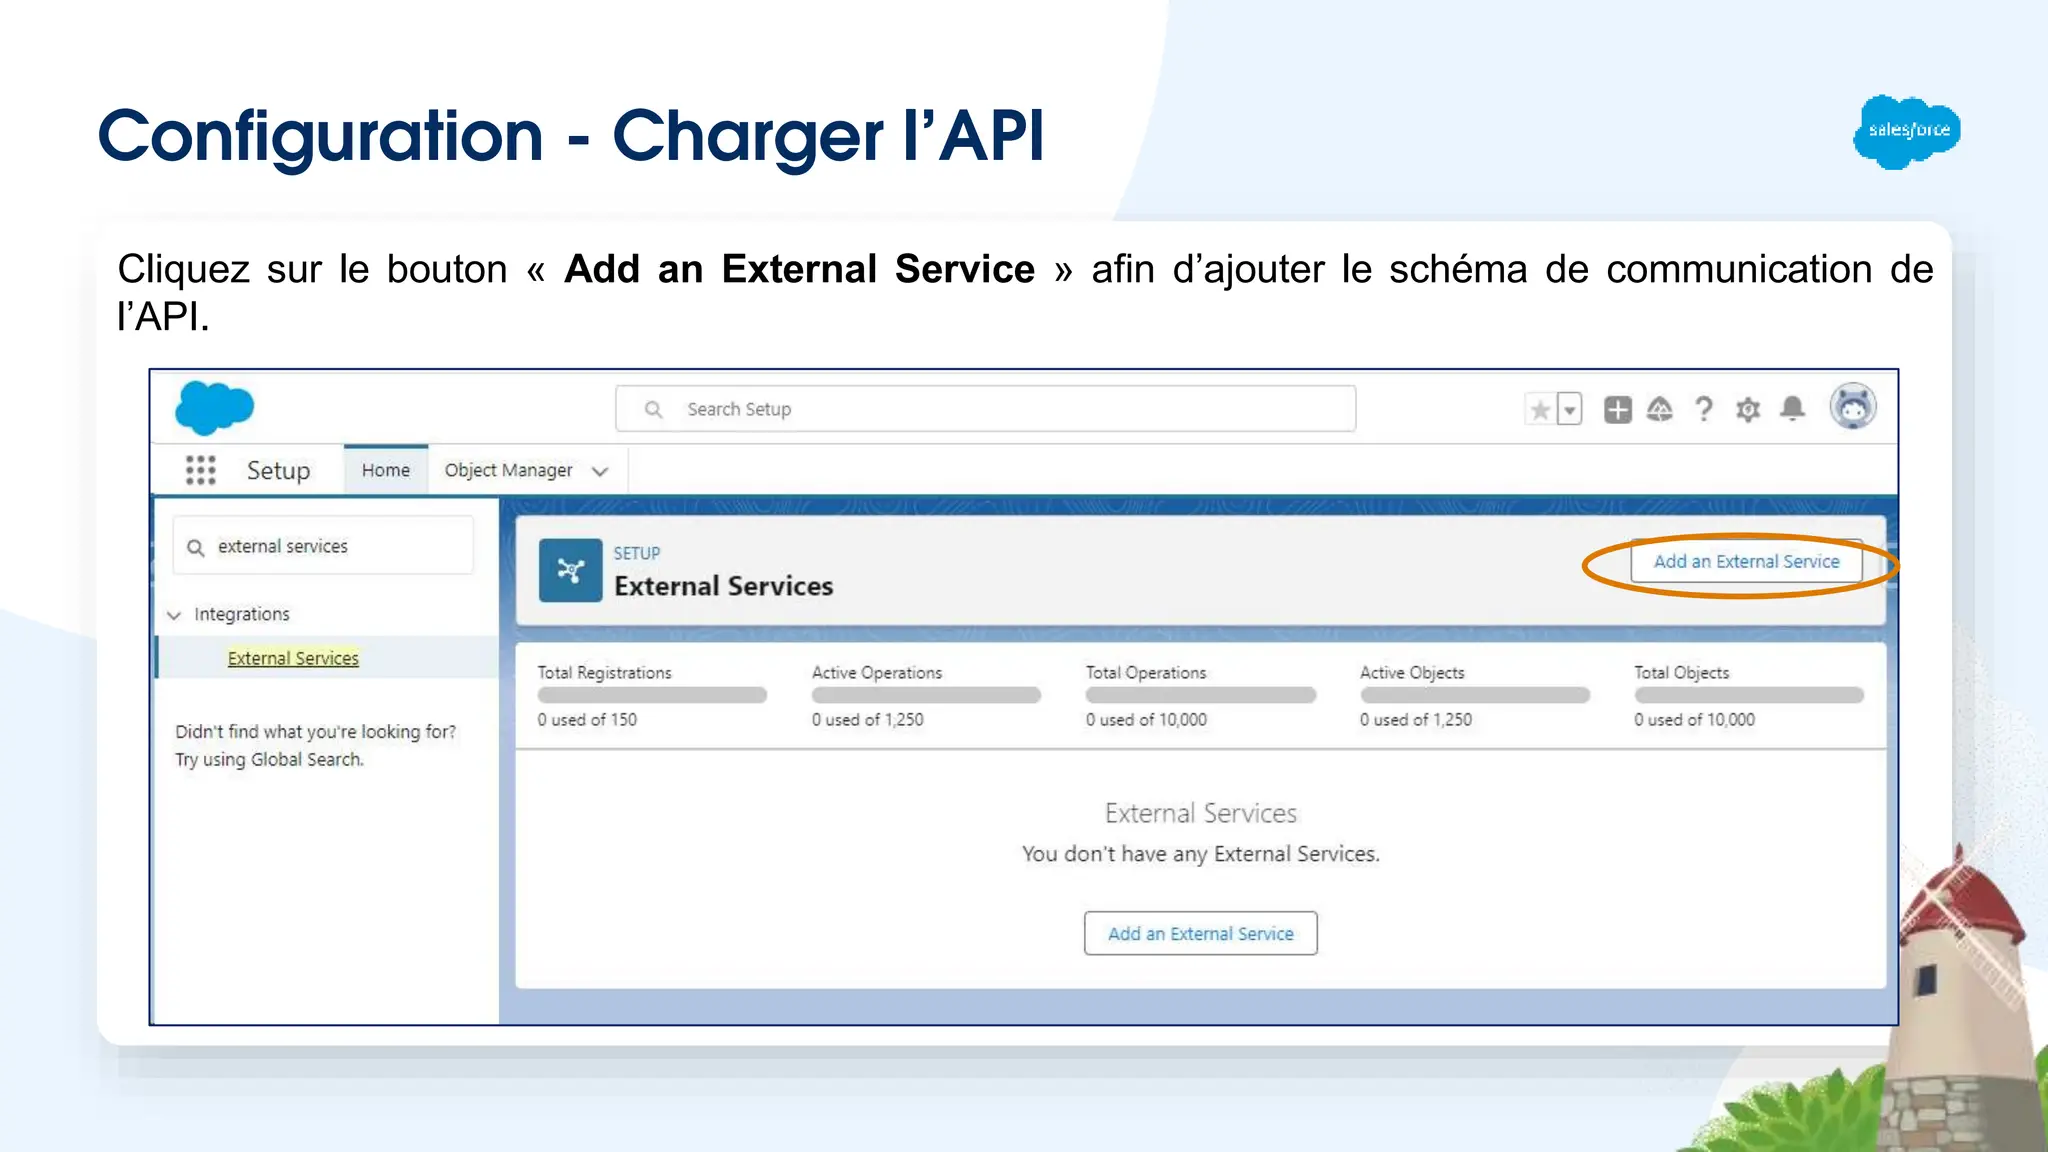Click the Salesforce cloud logo in Setup header
2048x1152 pixels.
click(214, 408)
